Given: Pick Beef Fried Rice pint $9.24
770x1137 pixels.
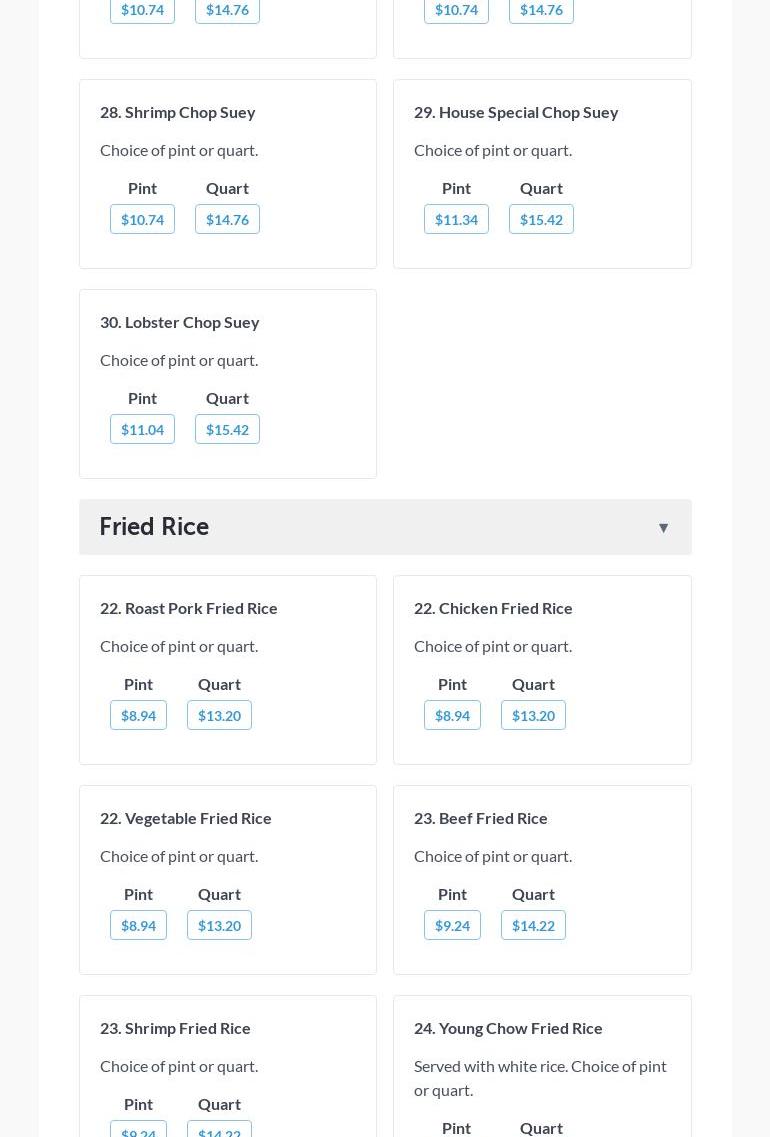Looking at the screenshot, I should click(x=452, y=925).
